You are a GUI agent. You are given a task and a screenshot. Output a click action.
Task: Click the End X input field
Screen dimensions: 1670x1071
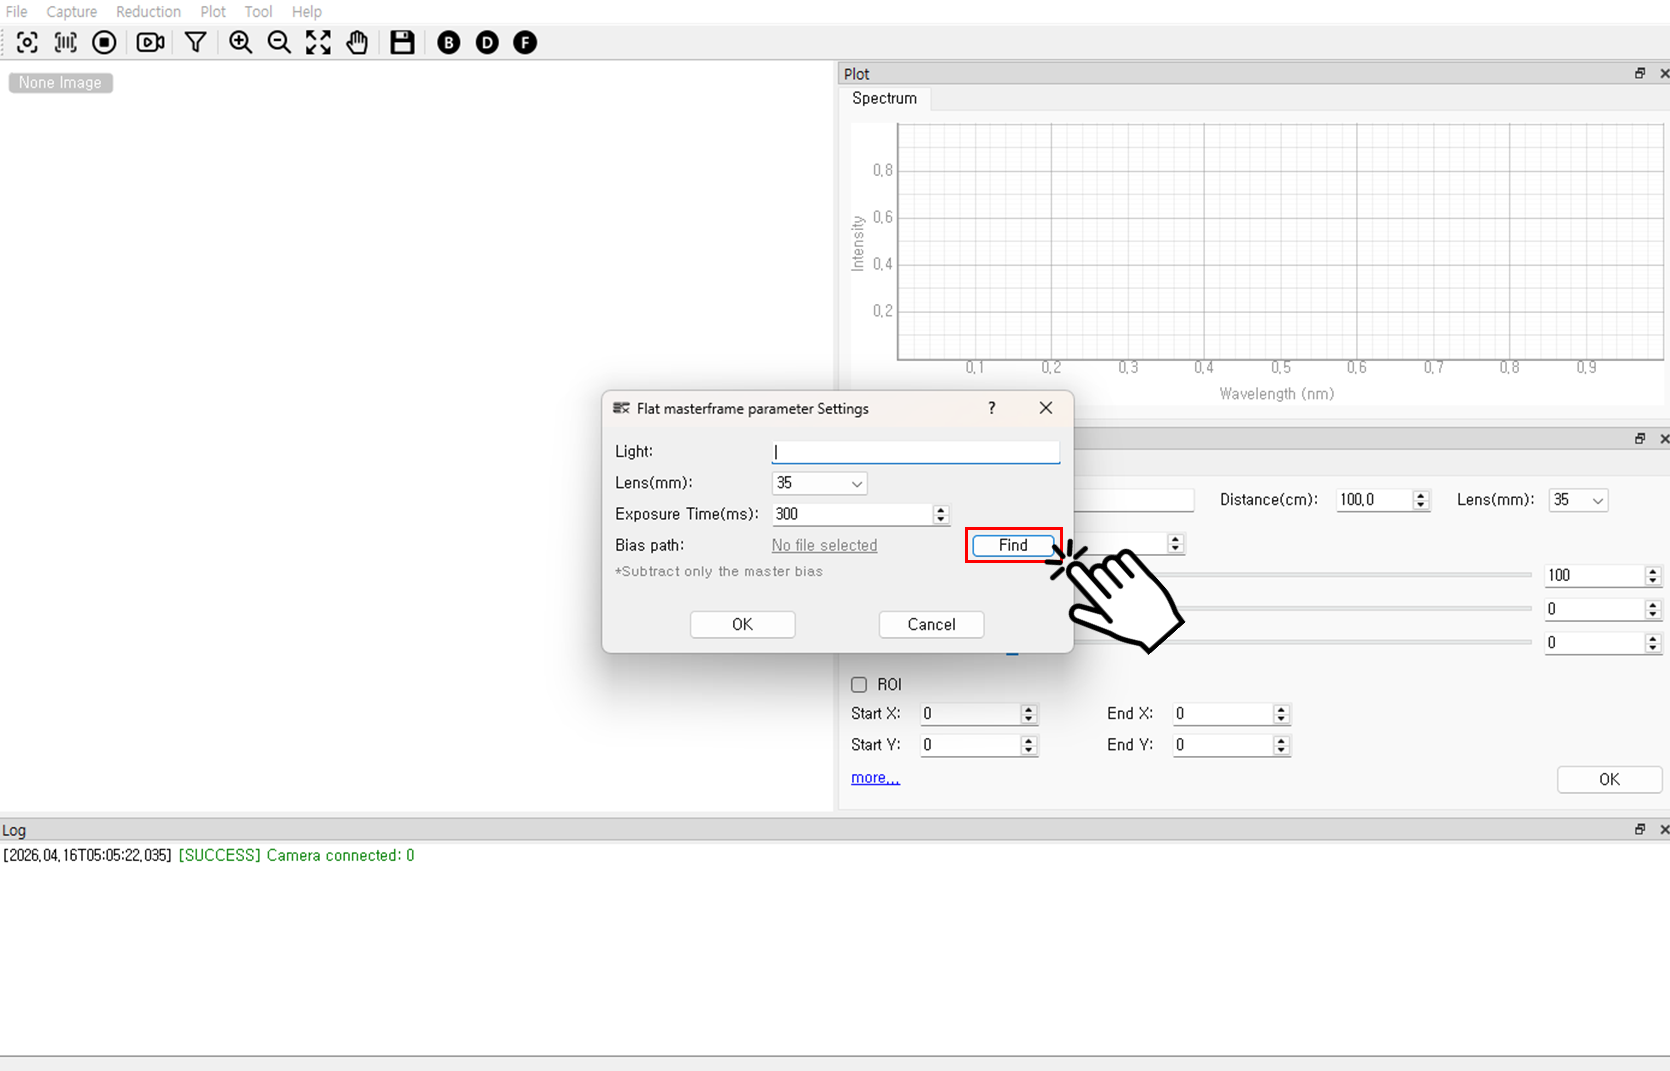[1223, 714]
